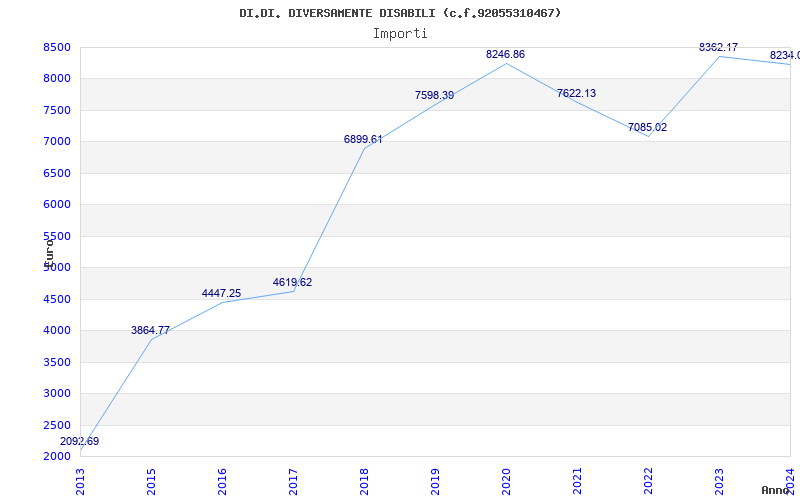Select the 2092.69 data label
This screenshot has height=500, width=800.
(80, 441)
